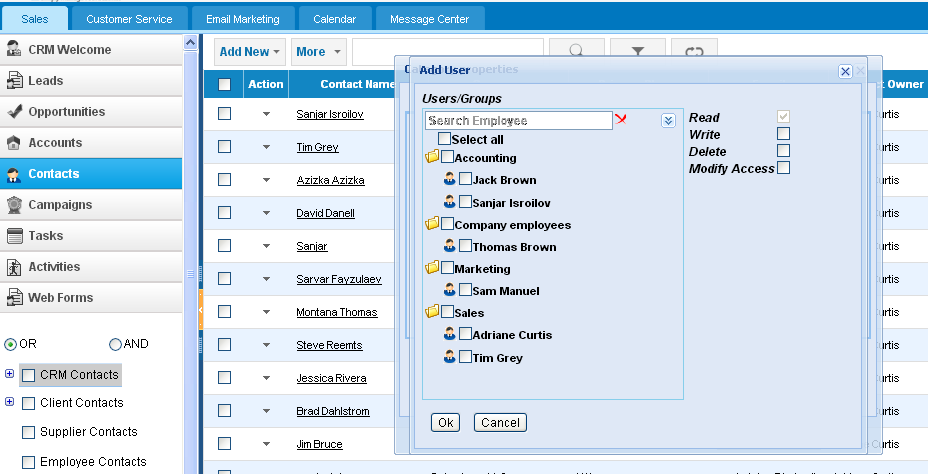Click the Accounts house icon
The image size is (928, 474).
pyautogui.click(x=14, y=143)
